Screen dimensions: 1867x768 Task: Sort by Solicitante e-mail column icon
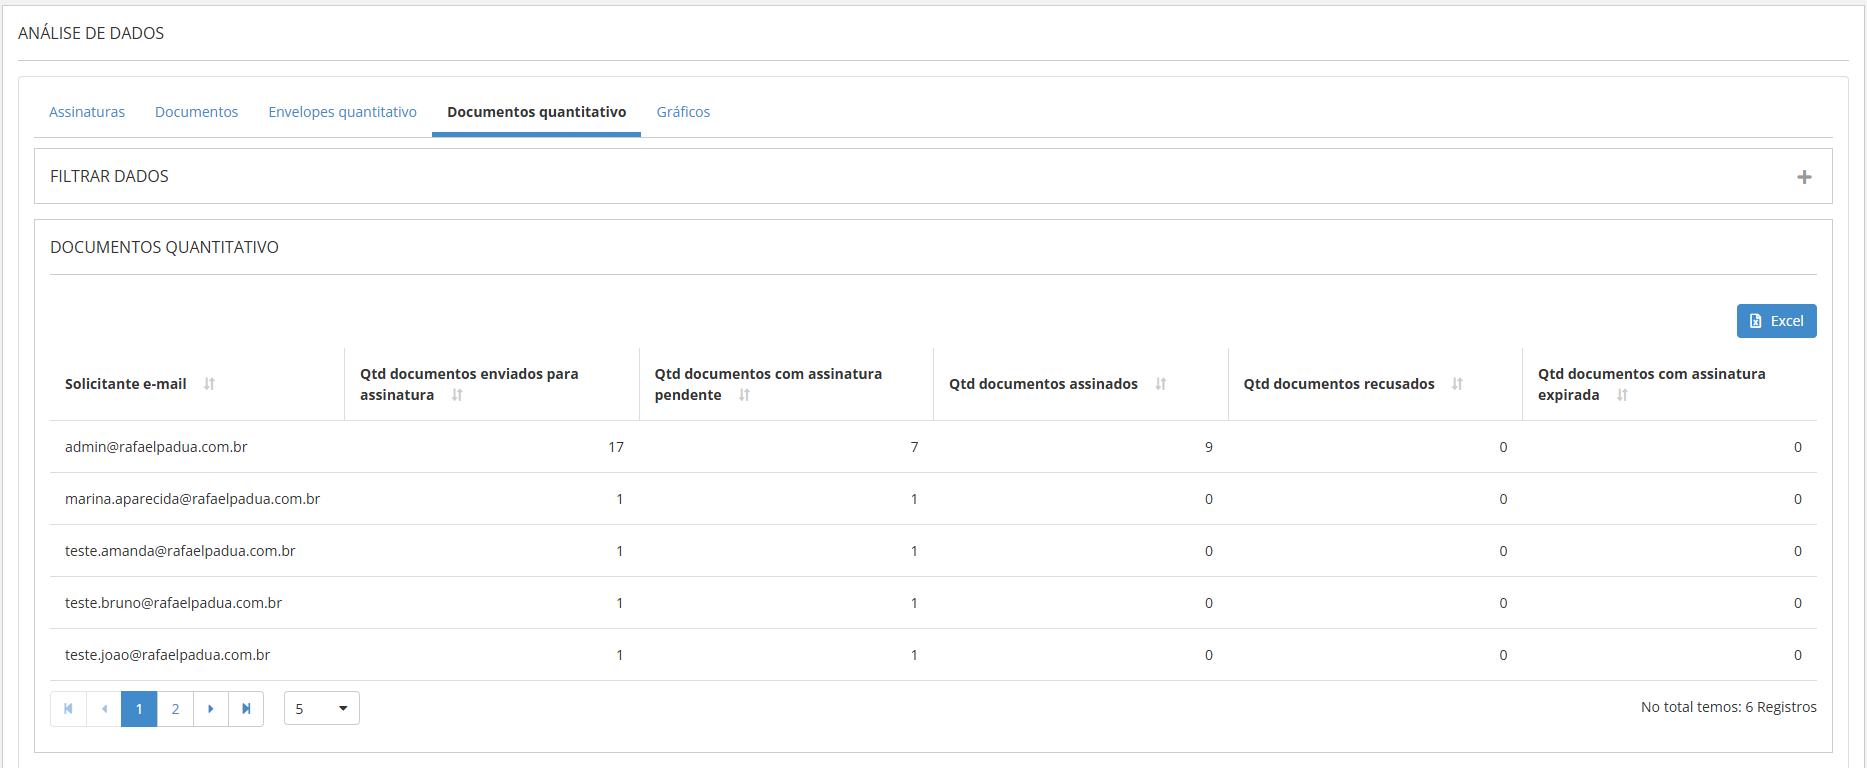pos(209,384)
